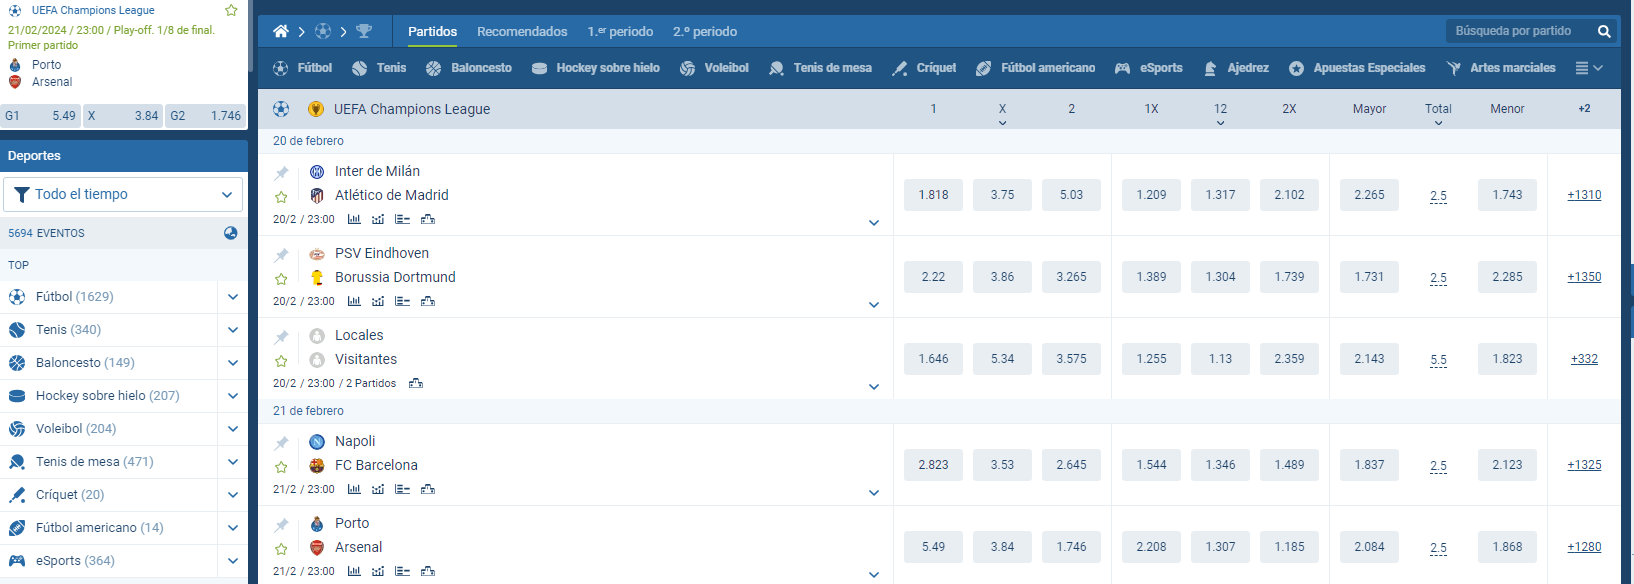The image size is (1634, 584).
Task: Pin the PSV Eindhoven match
Action: pos(281,255)
